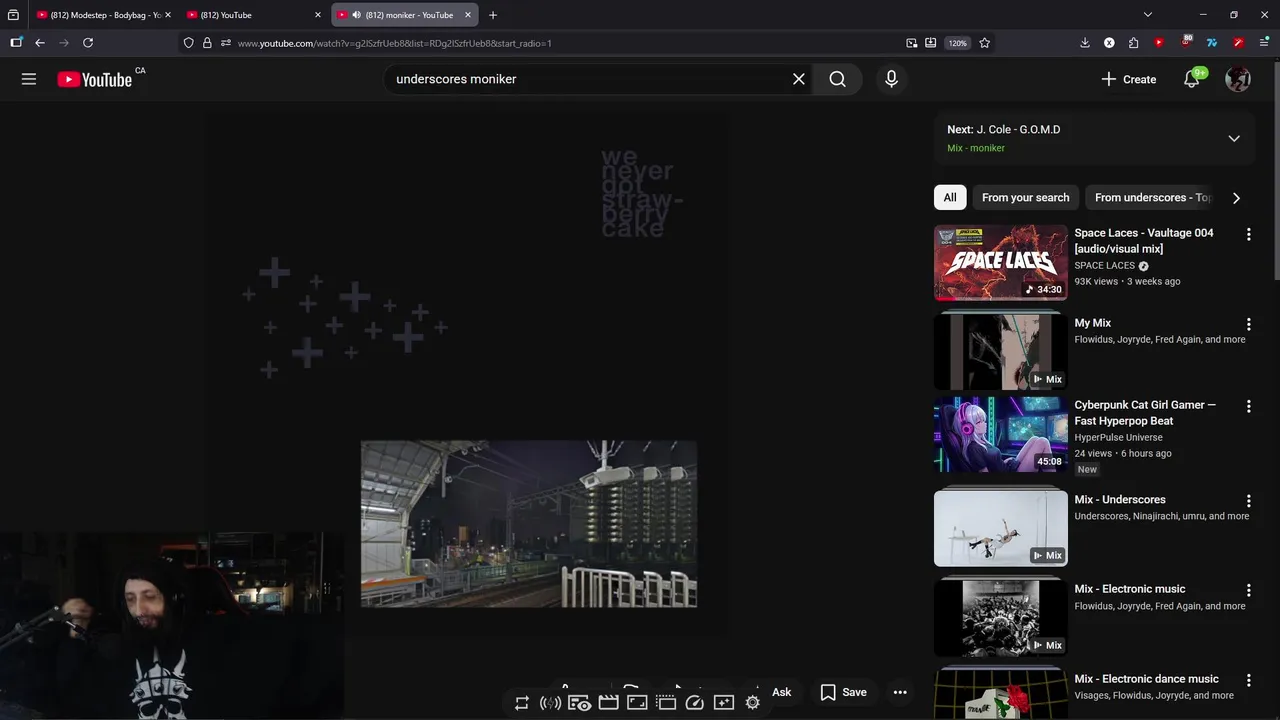Open playback speed gauge icon

(x=695, y=703)
